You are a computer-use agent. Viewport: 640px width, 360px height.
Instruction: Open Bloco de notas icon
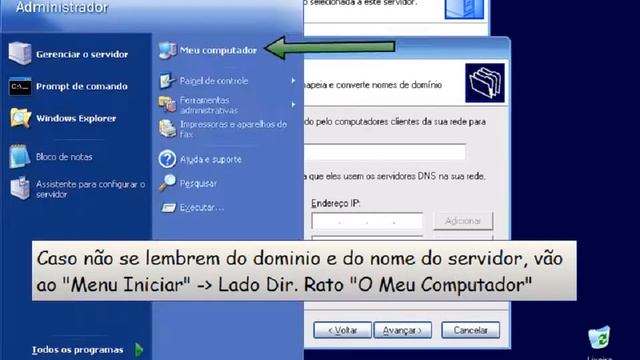(20, 156)
